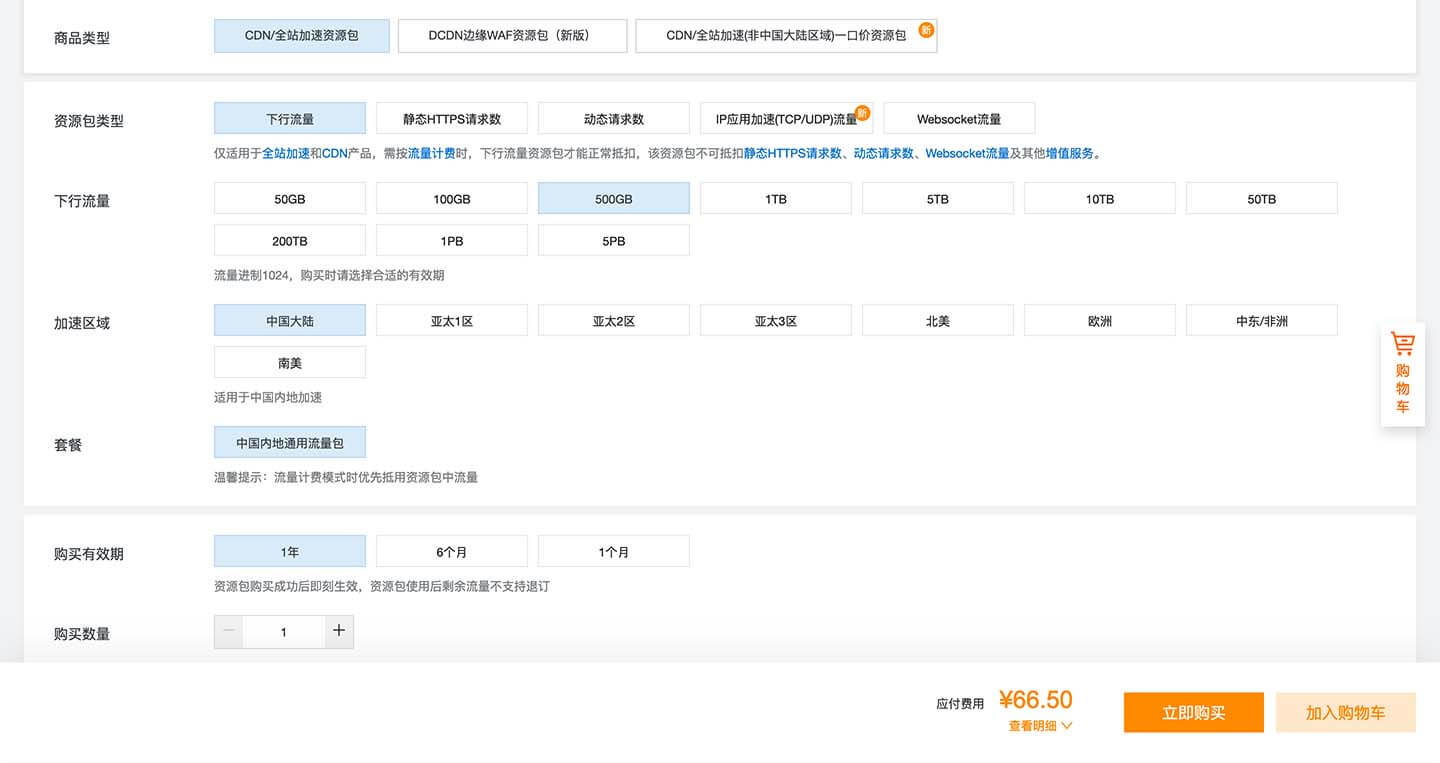1440x763 pixels.
Task: Edit the purchase quantity input field
Action: (284, 632)
